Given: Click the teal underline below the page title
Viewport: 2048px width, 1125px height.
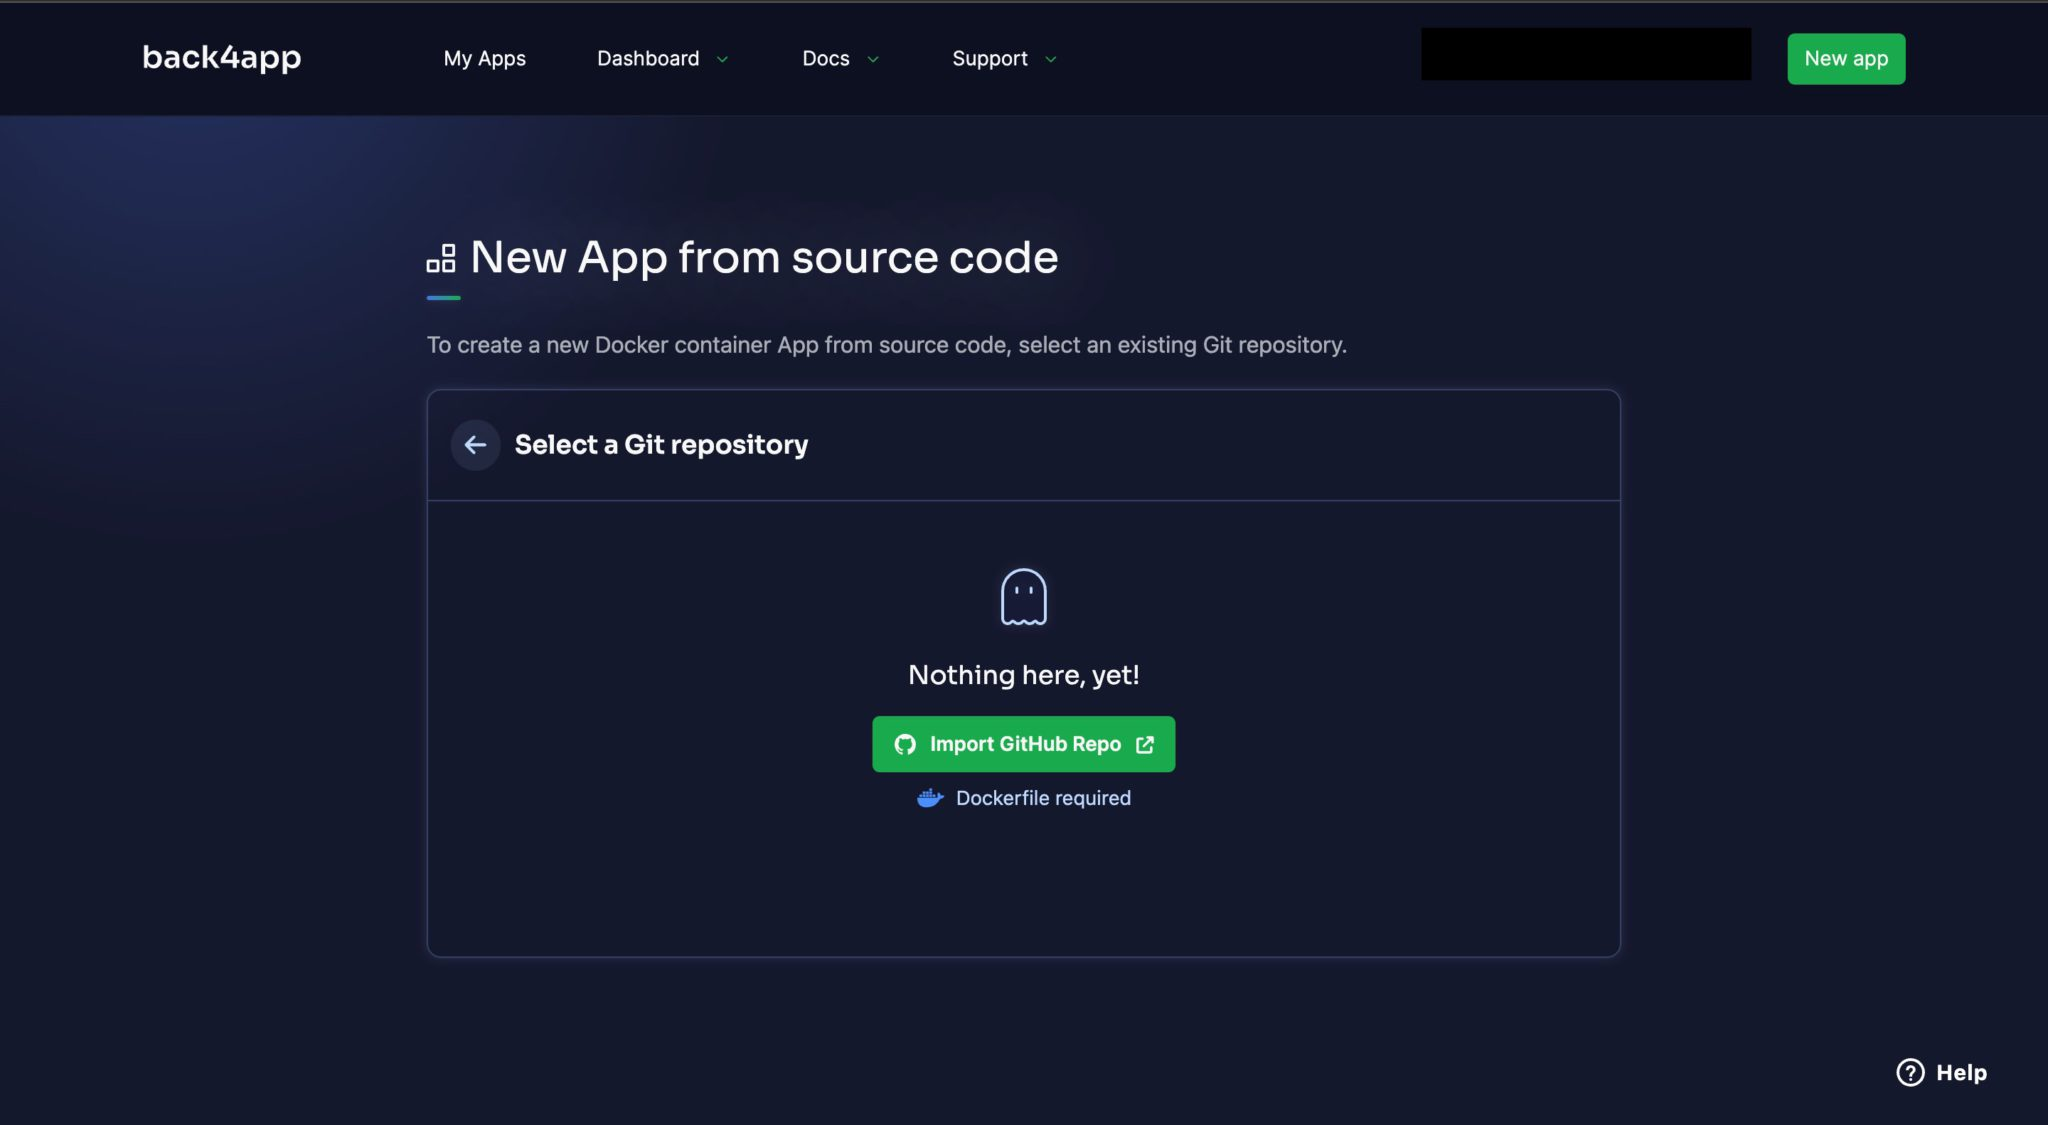Looking at the screenshot, I should point(443,296).
